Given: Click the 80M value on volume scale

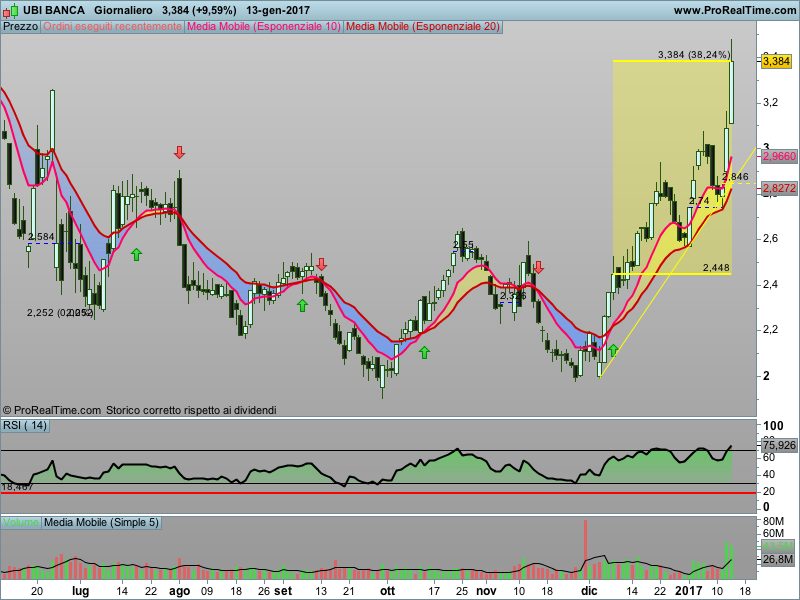Looking at the screenshot, I should [x=773, y=521].
